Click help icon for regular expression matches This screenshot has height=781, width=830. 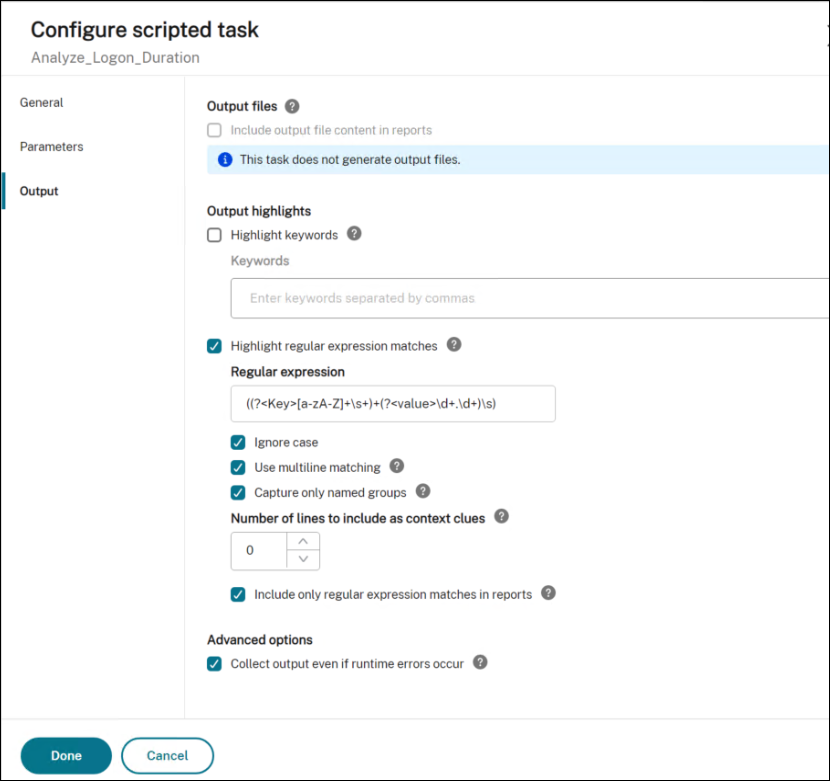(x=454, y=345)
